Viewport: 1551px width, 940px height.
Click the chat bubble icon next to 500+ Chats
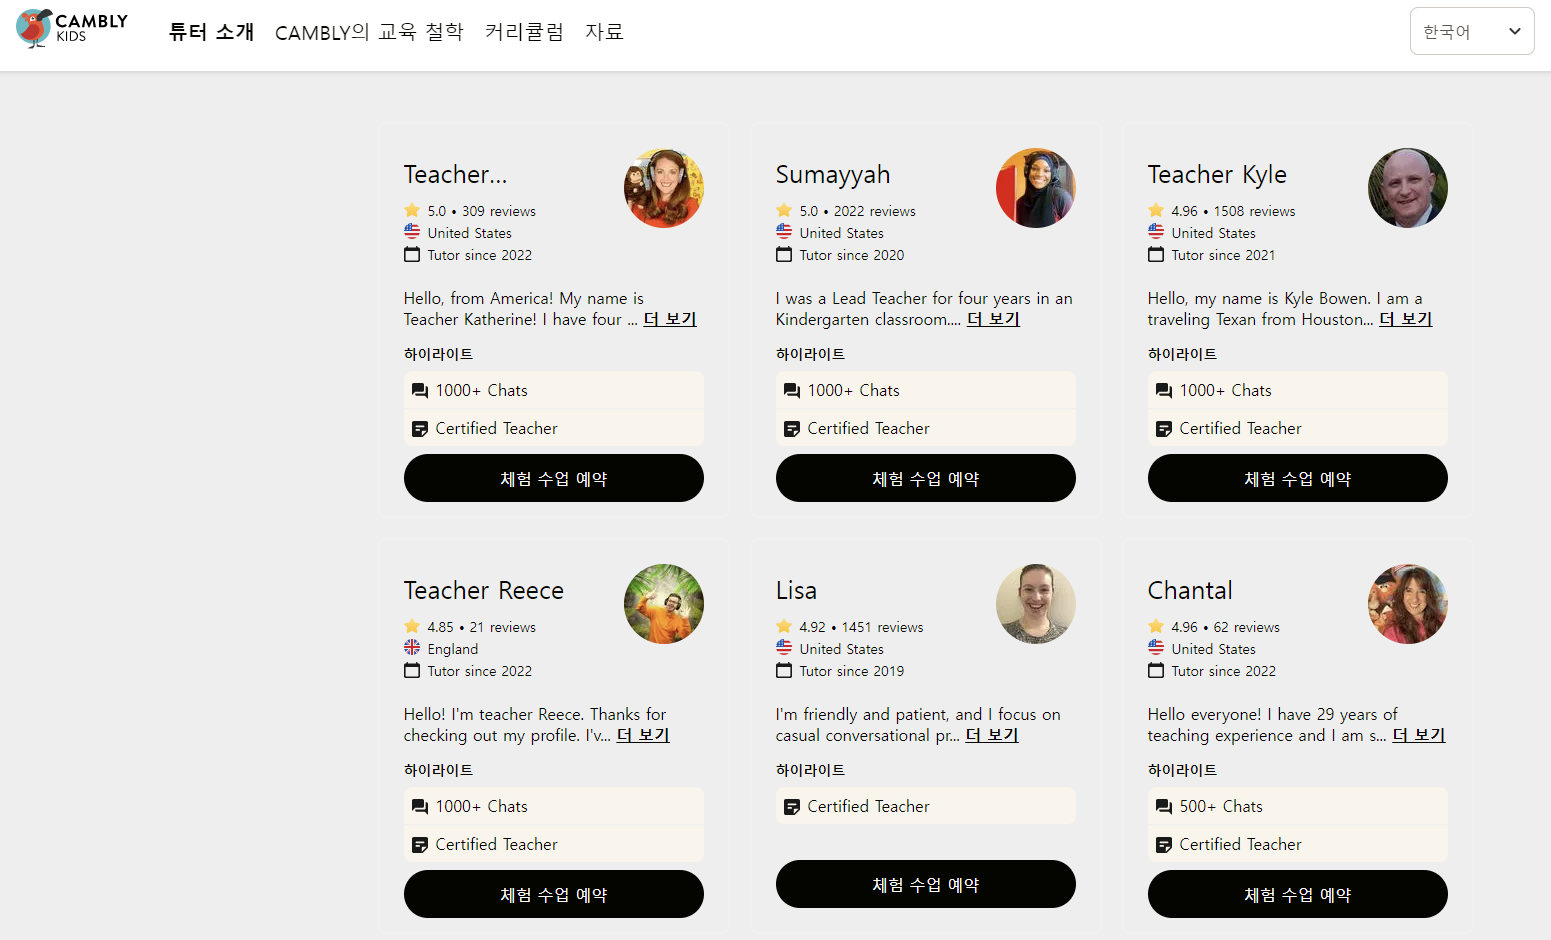click(x=1163, y=806)
